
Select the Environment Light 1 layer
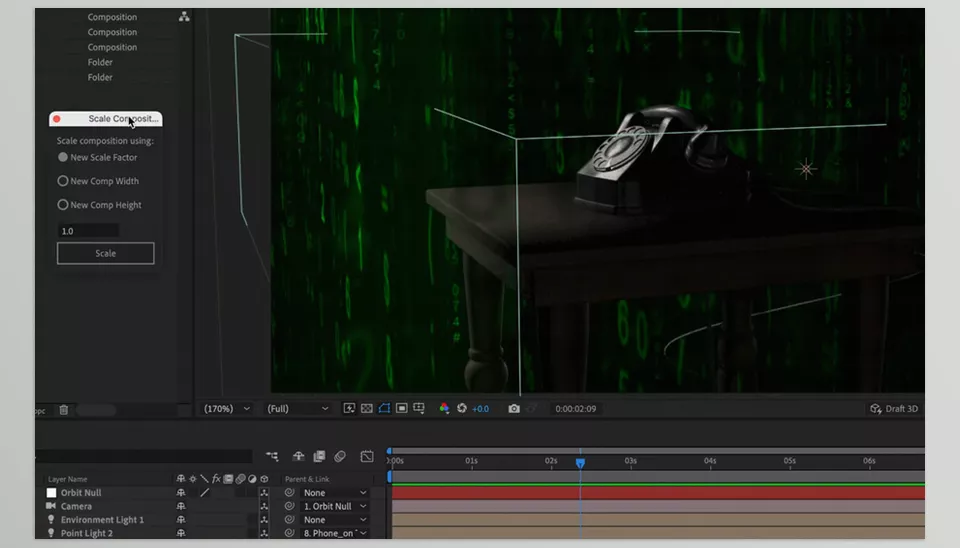[x=102, y=520]
